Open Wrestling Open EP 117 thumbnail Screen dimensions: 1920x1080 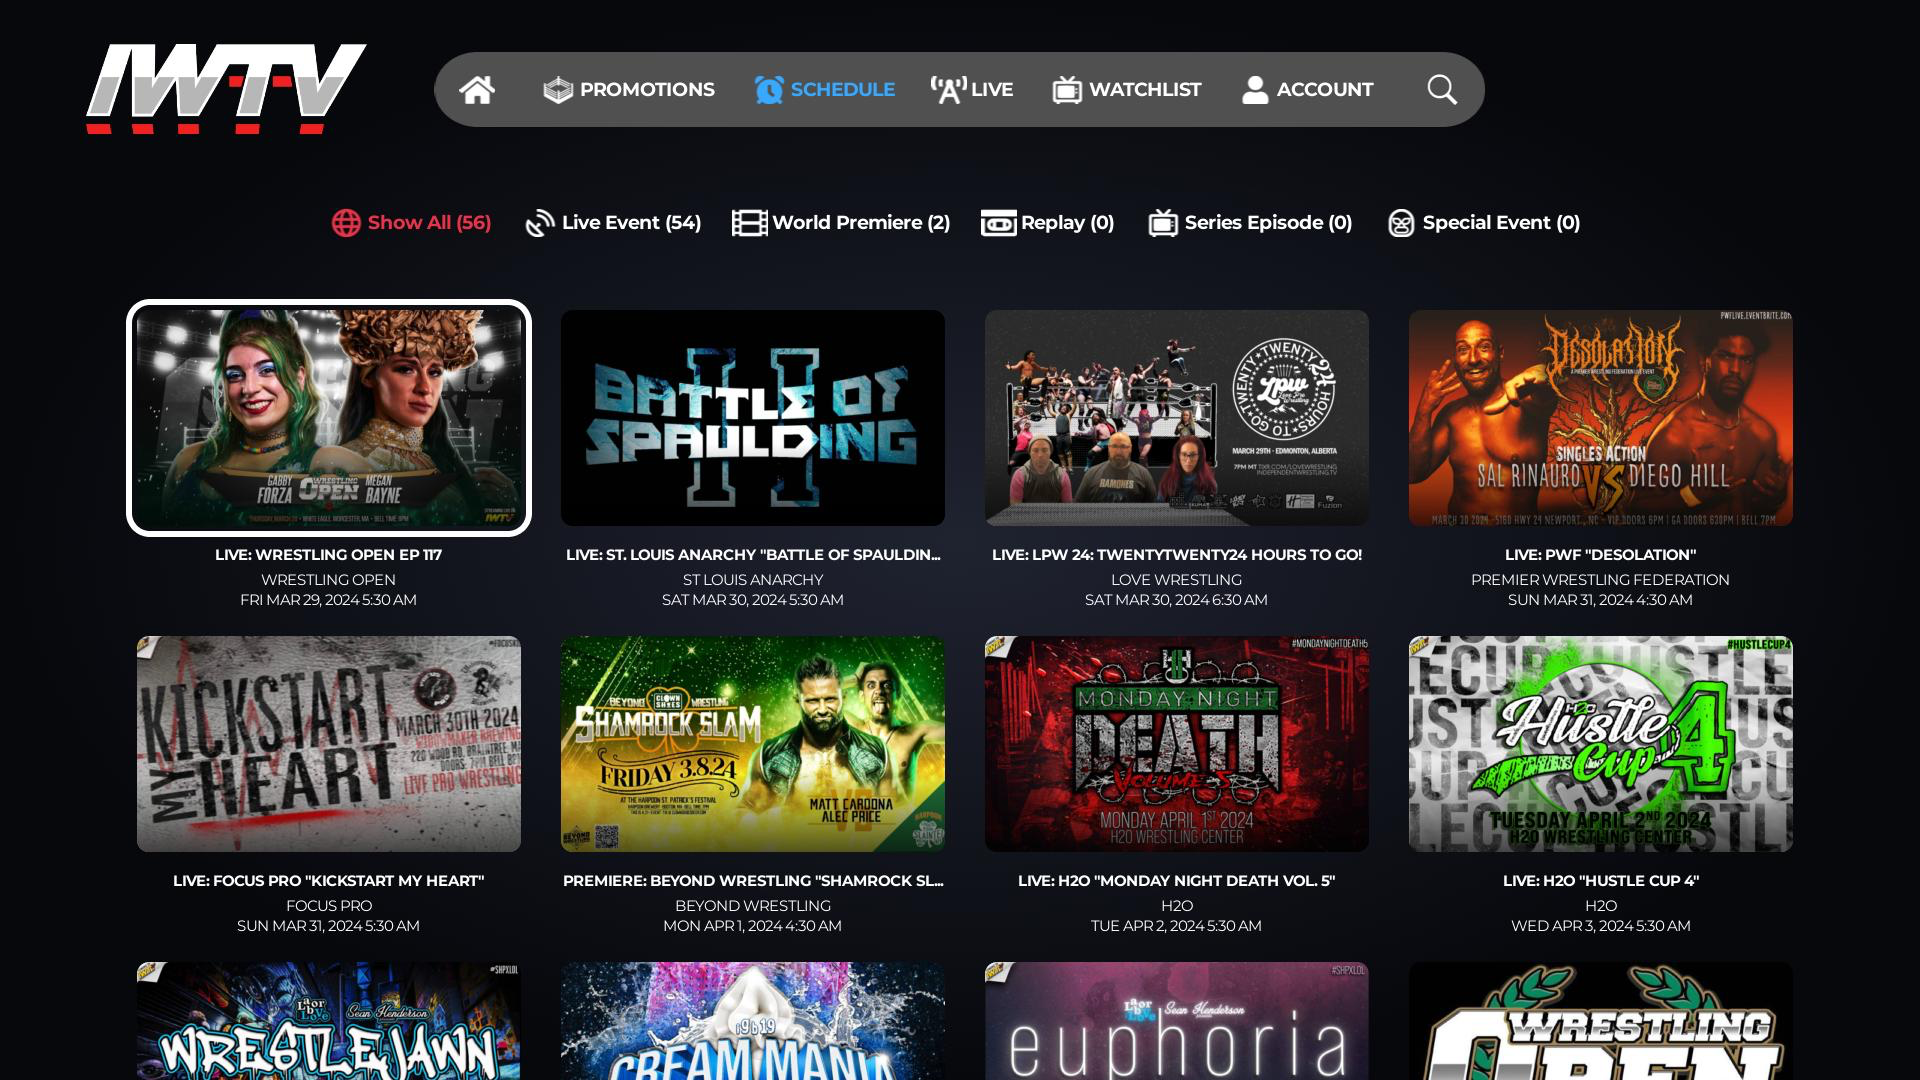[x=329, y=418]
